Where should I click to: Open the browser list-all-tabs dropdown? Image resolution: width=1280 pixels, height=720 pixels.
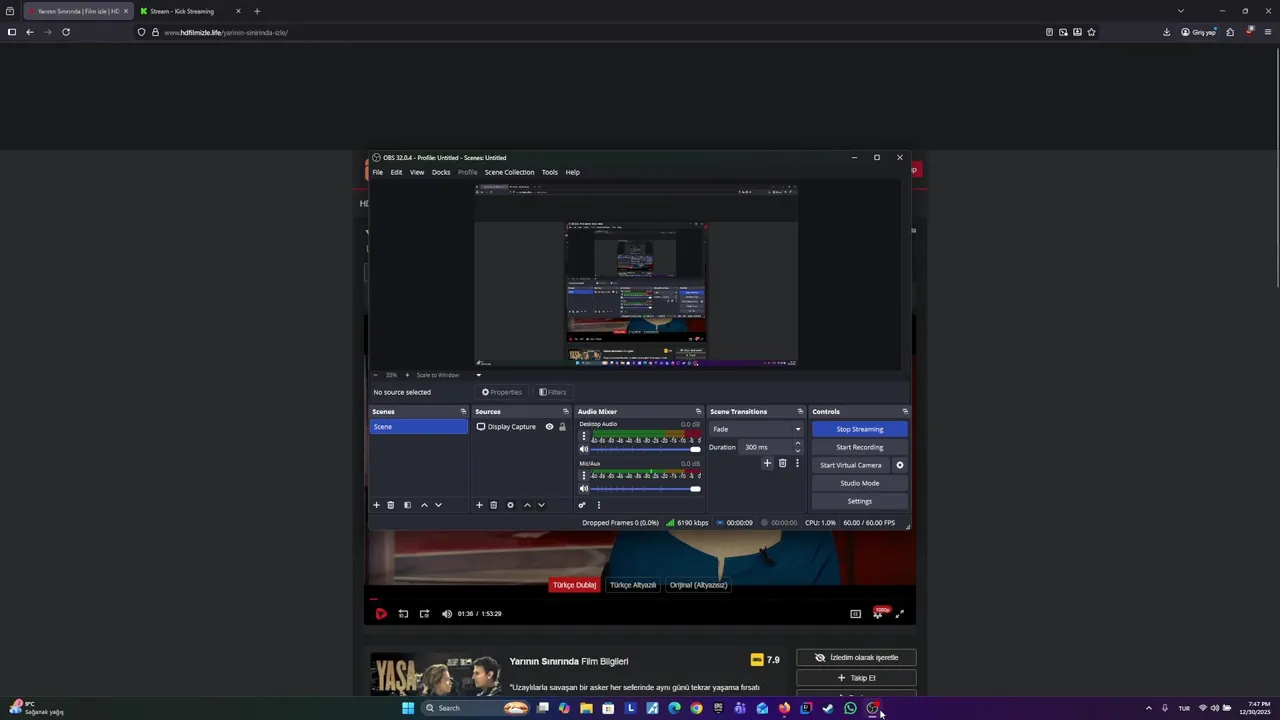(1180, 11)
